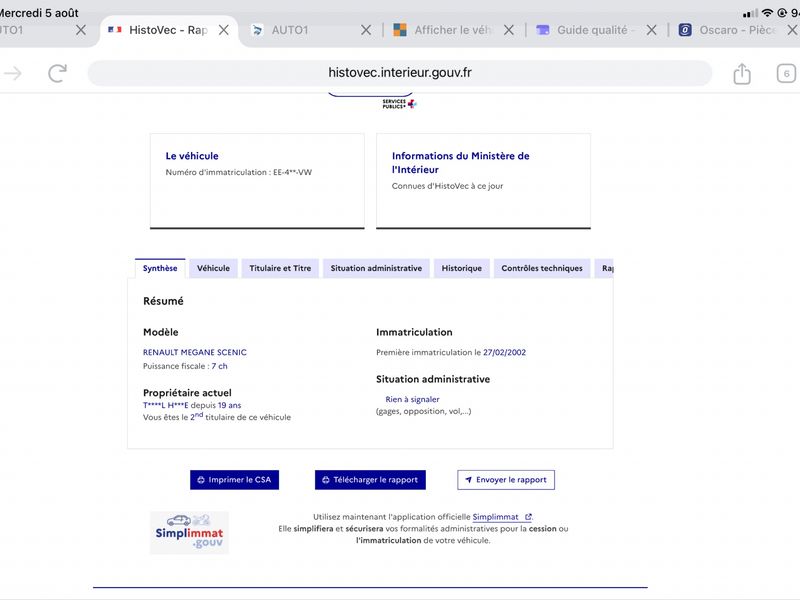Image resolution: width=800 pixels, height=600 pixels.
Task: Reload the page with the refresh icon
Action: tap(58, 73)
